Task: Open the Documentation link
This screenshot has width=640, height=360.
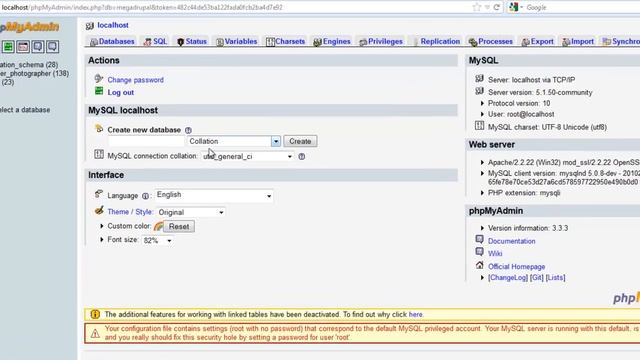Action: coord(511,241)
